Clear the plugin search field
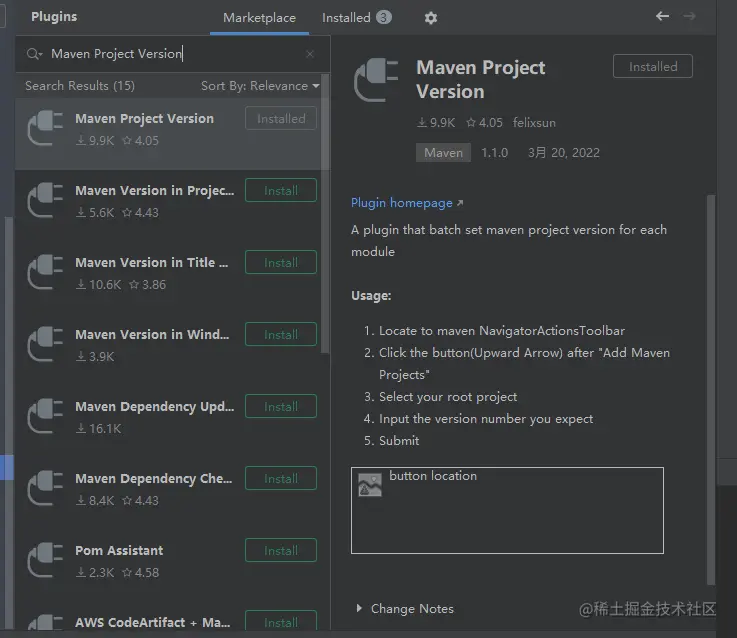The height and width of the screenshot is (638, 737). [310, 54]
